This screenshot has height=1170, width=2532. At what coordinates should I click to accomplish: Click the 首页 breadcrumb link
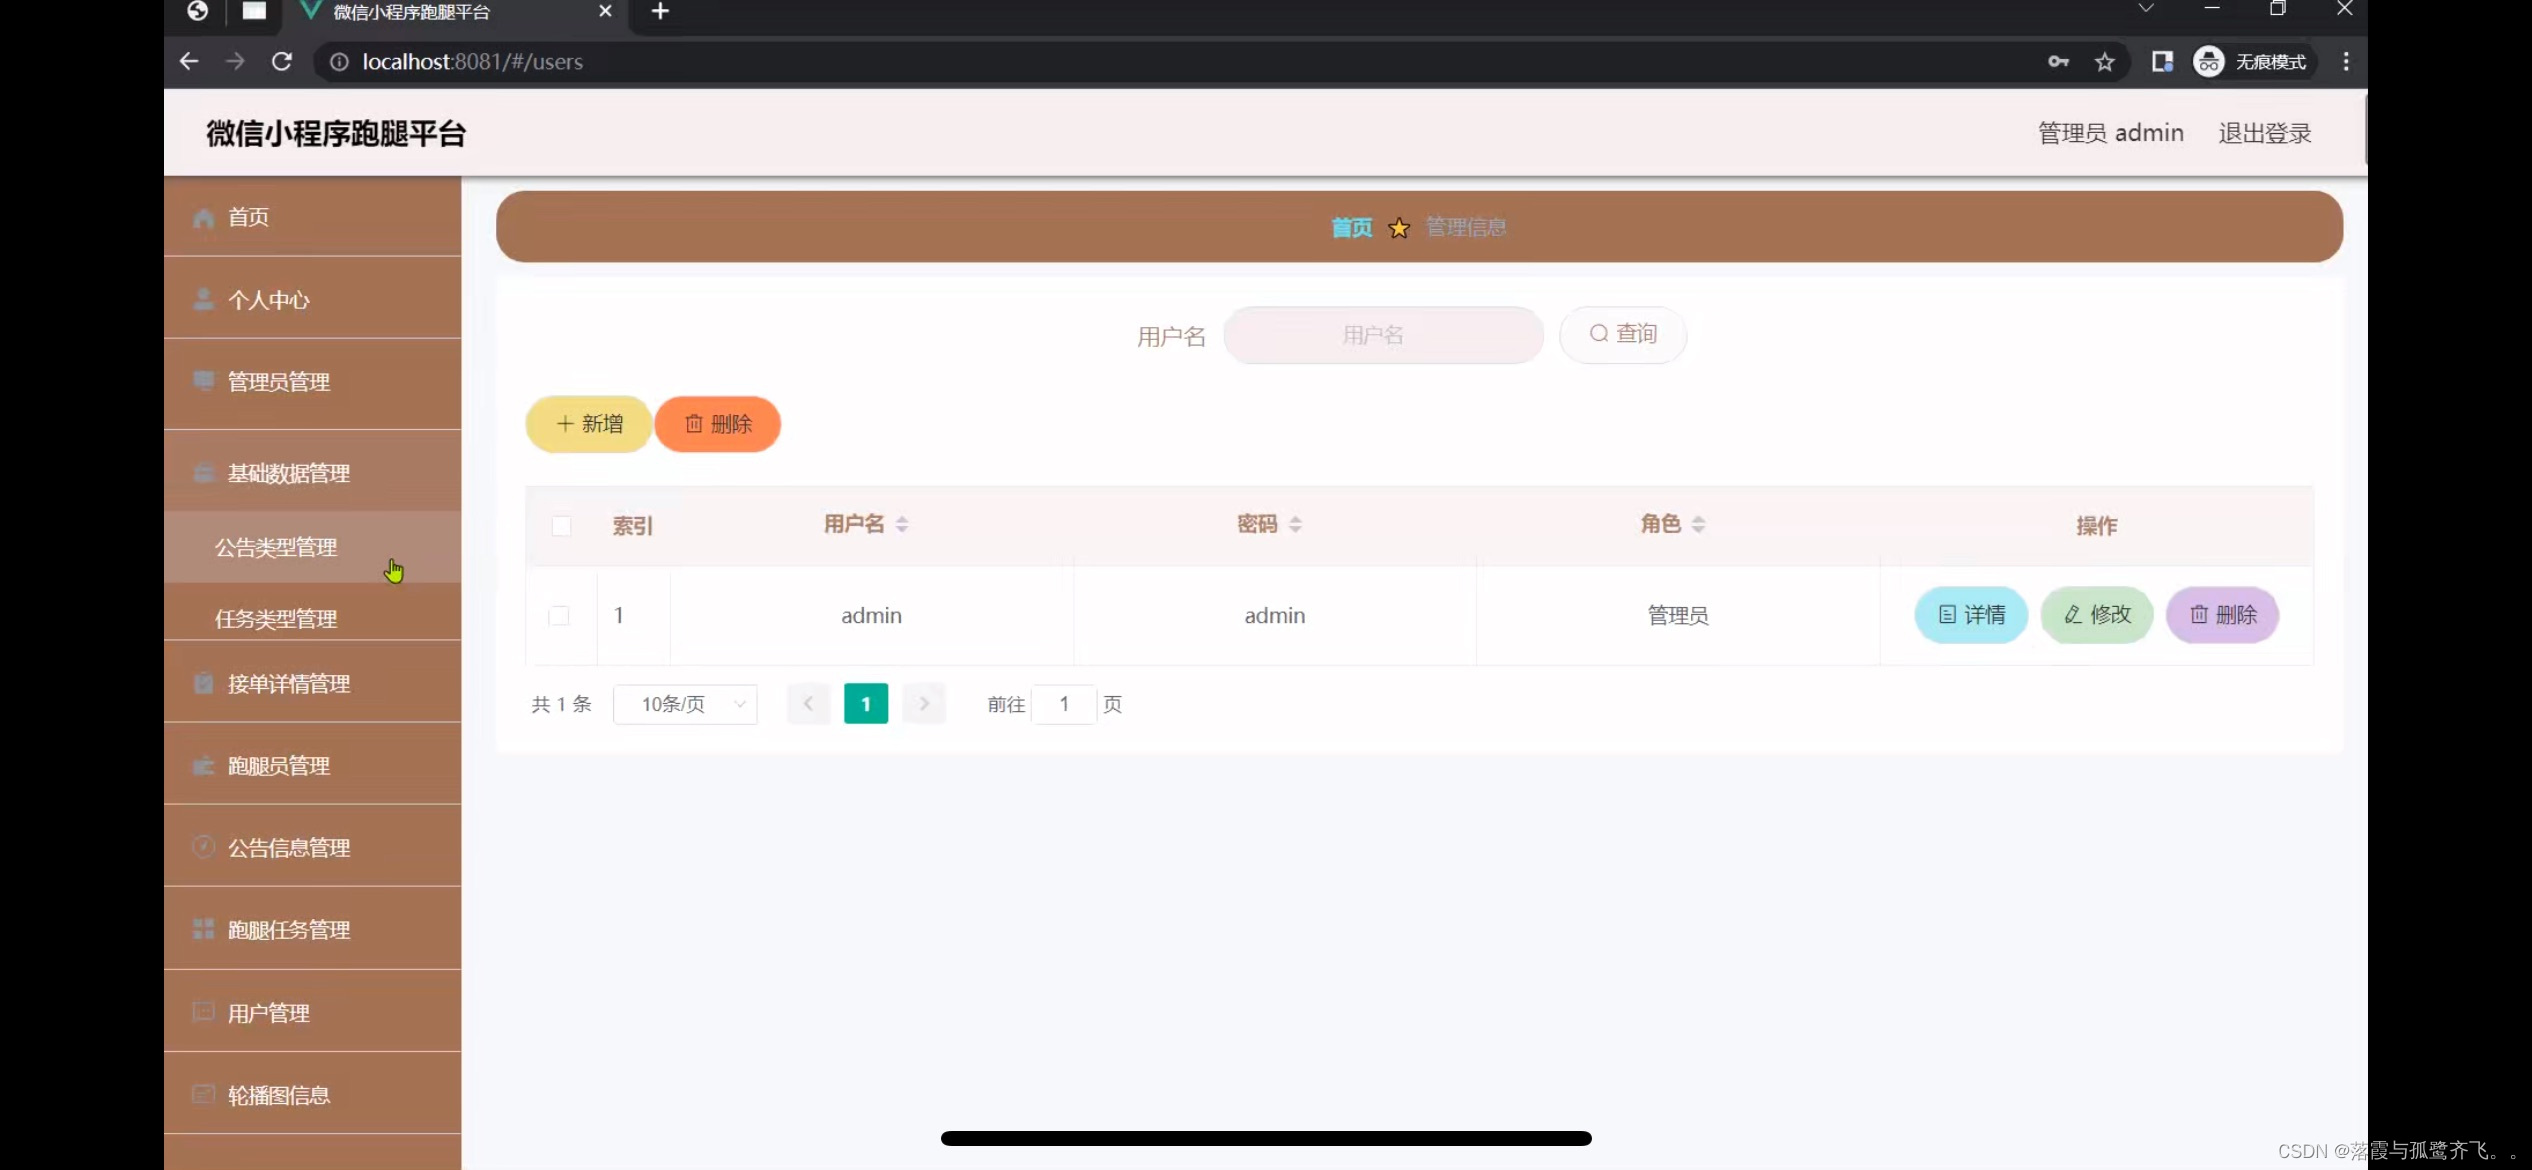(x=1352, y=228)
